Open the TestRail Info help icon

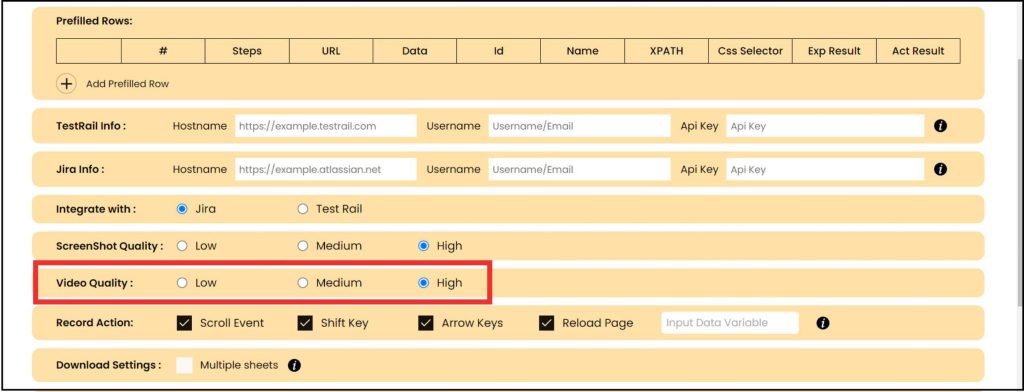tap(940, 126)
